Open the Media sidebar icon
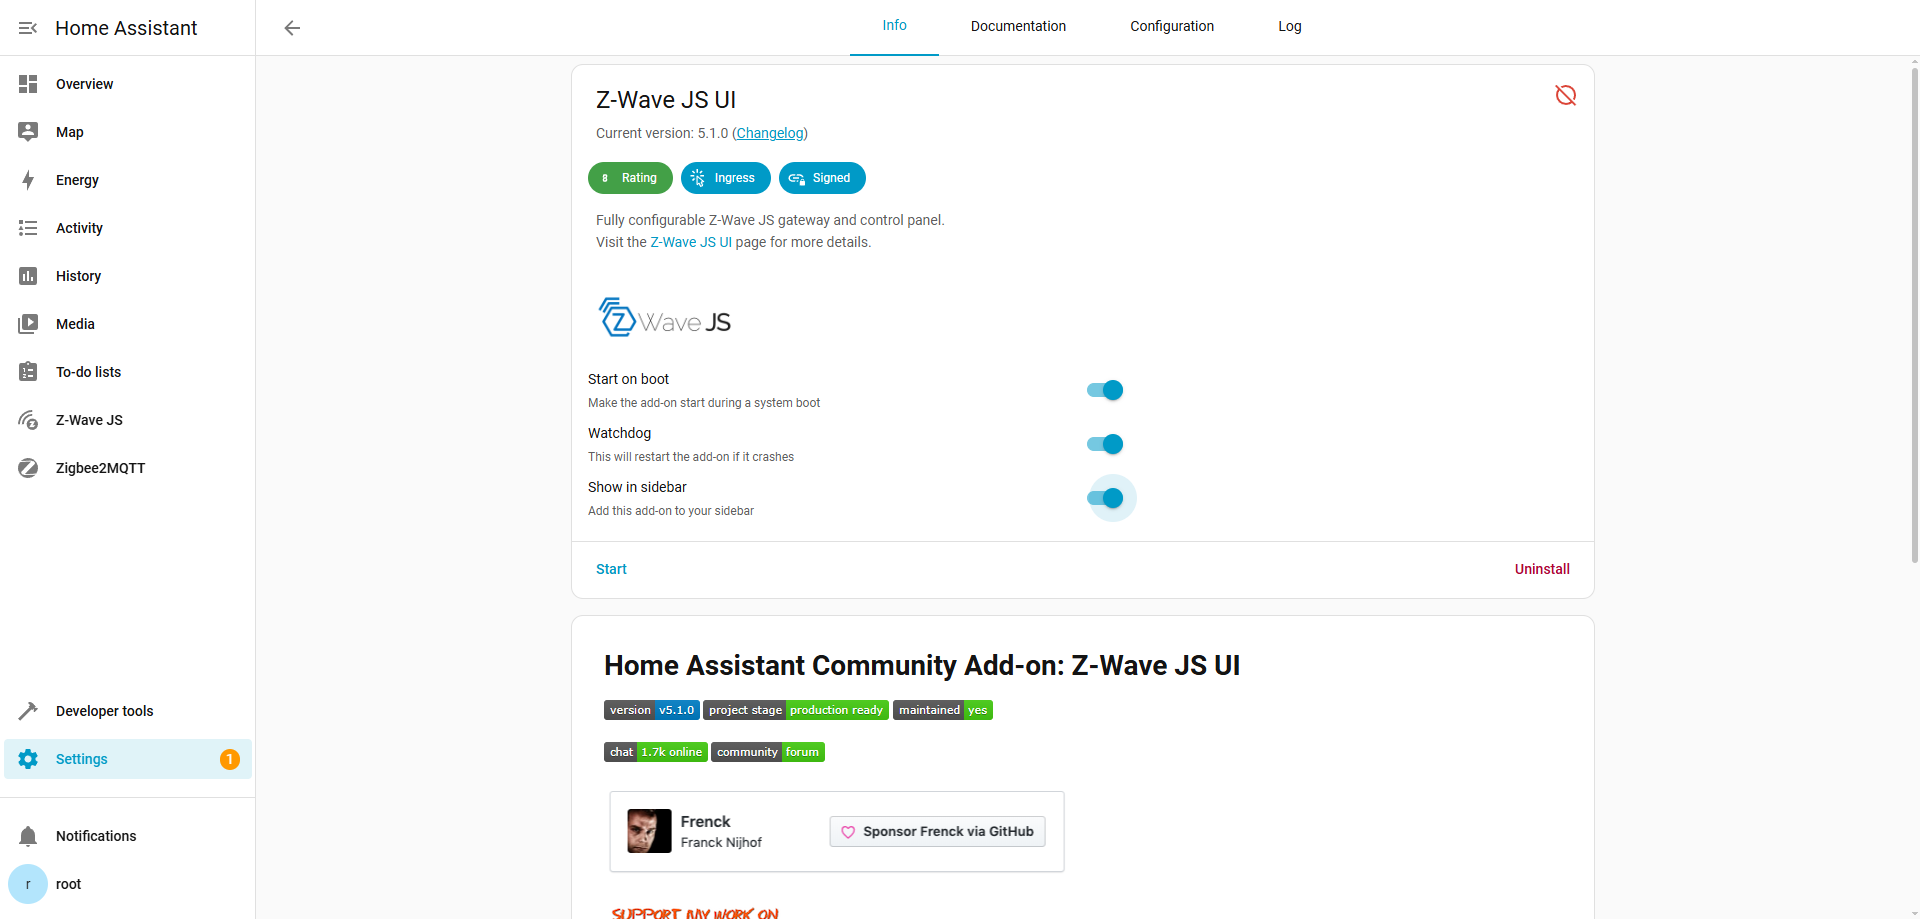 28,324
